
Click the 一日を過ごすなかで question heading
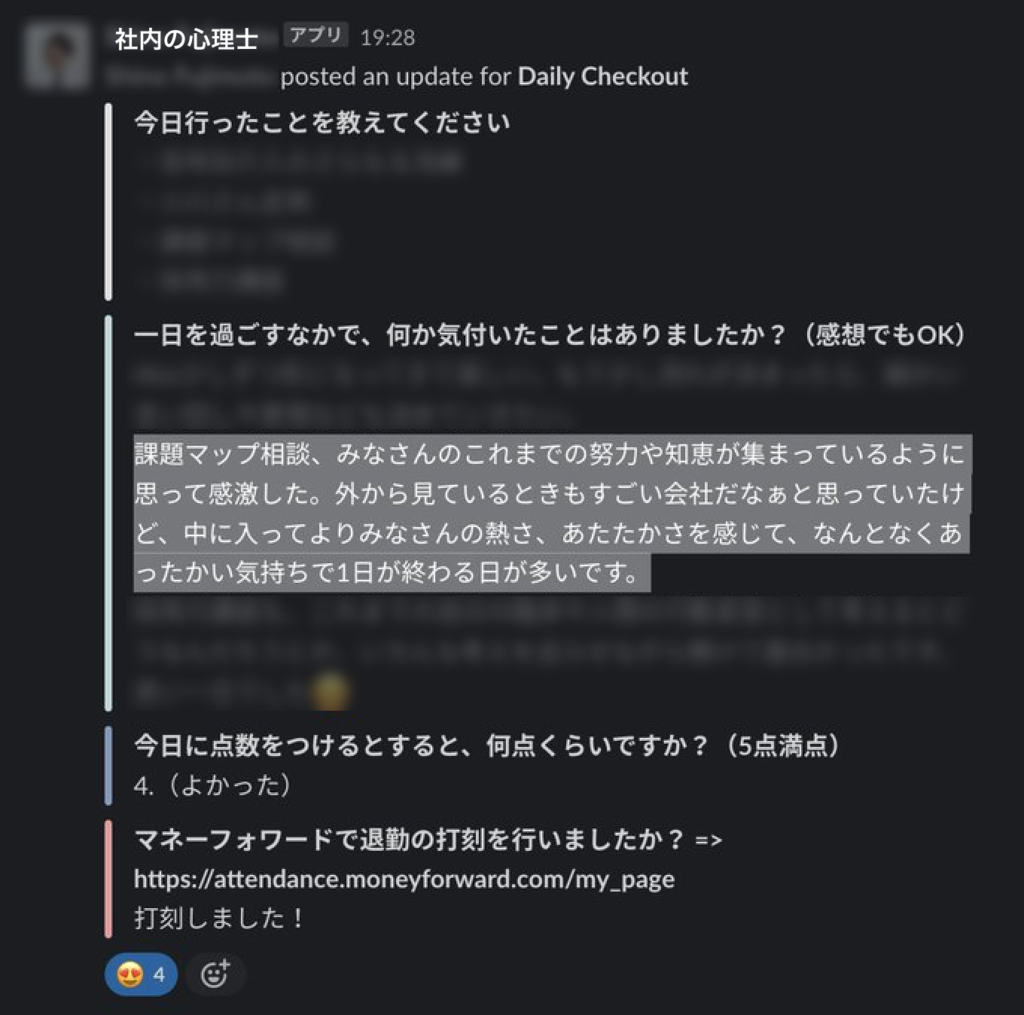tap(549, 334)
